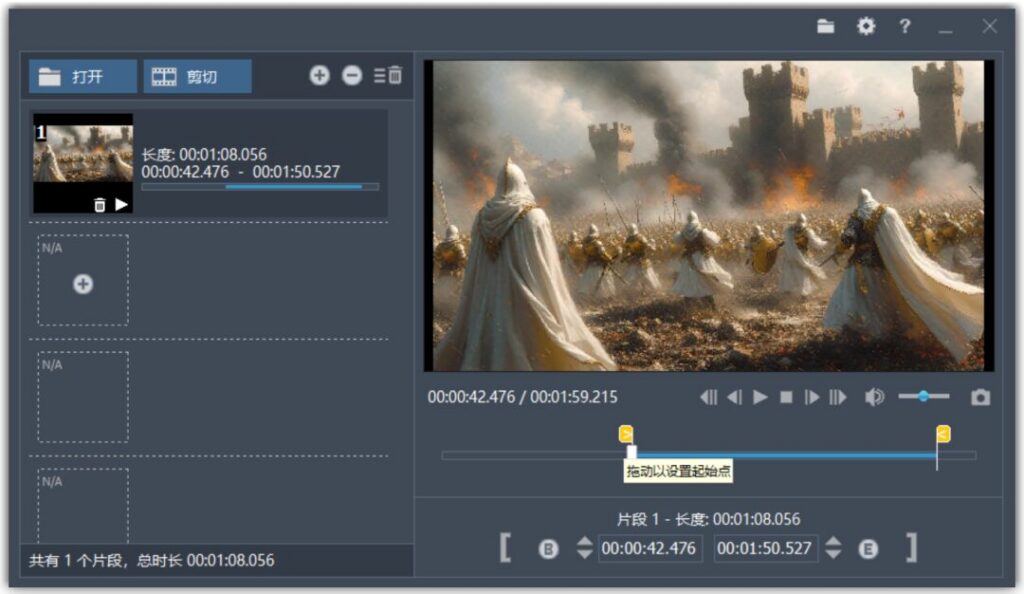
Task: Increase end time with up arrow
Action: click(833, 541)
